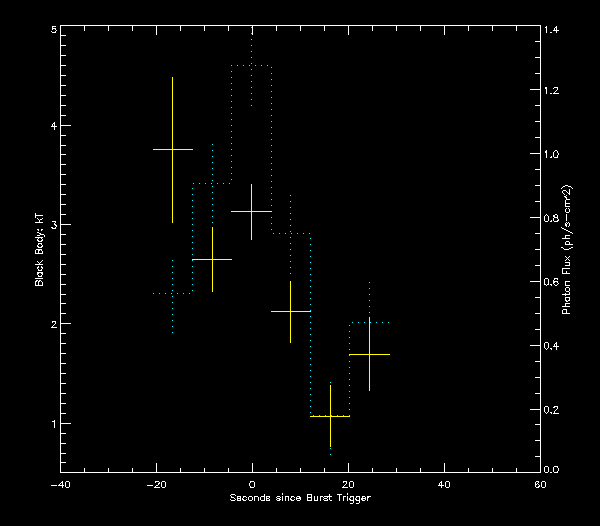600x526 pixels.
Task: Click the lowest yellow data point near kT 1
Action: (330, 415)
